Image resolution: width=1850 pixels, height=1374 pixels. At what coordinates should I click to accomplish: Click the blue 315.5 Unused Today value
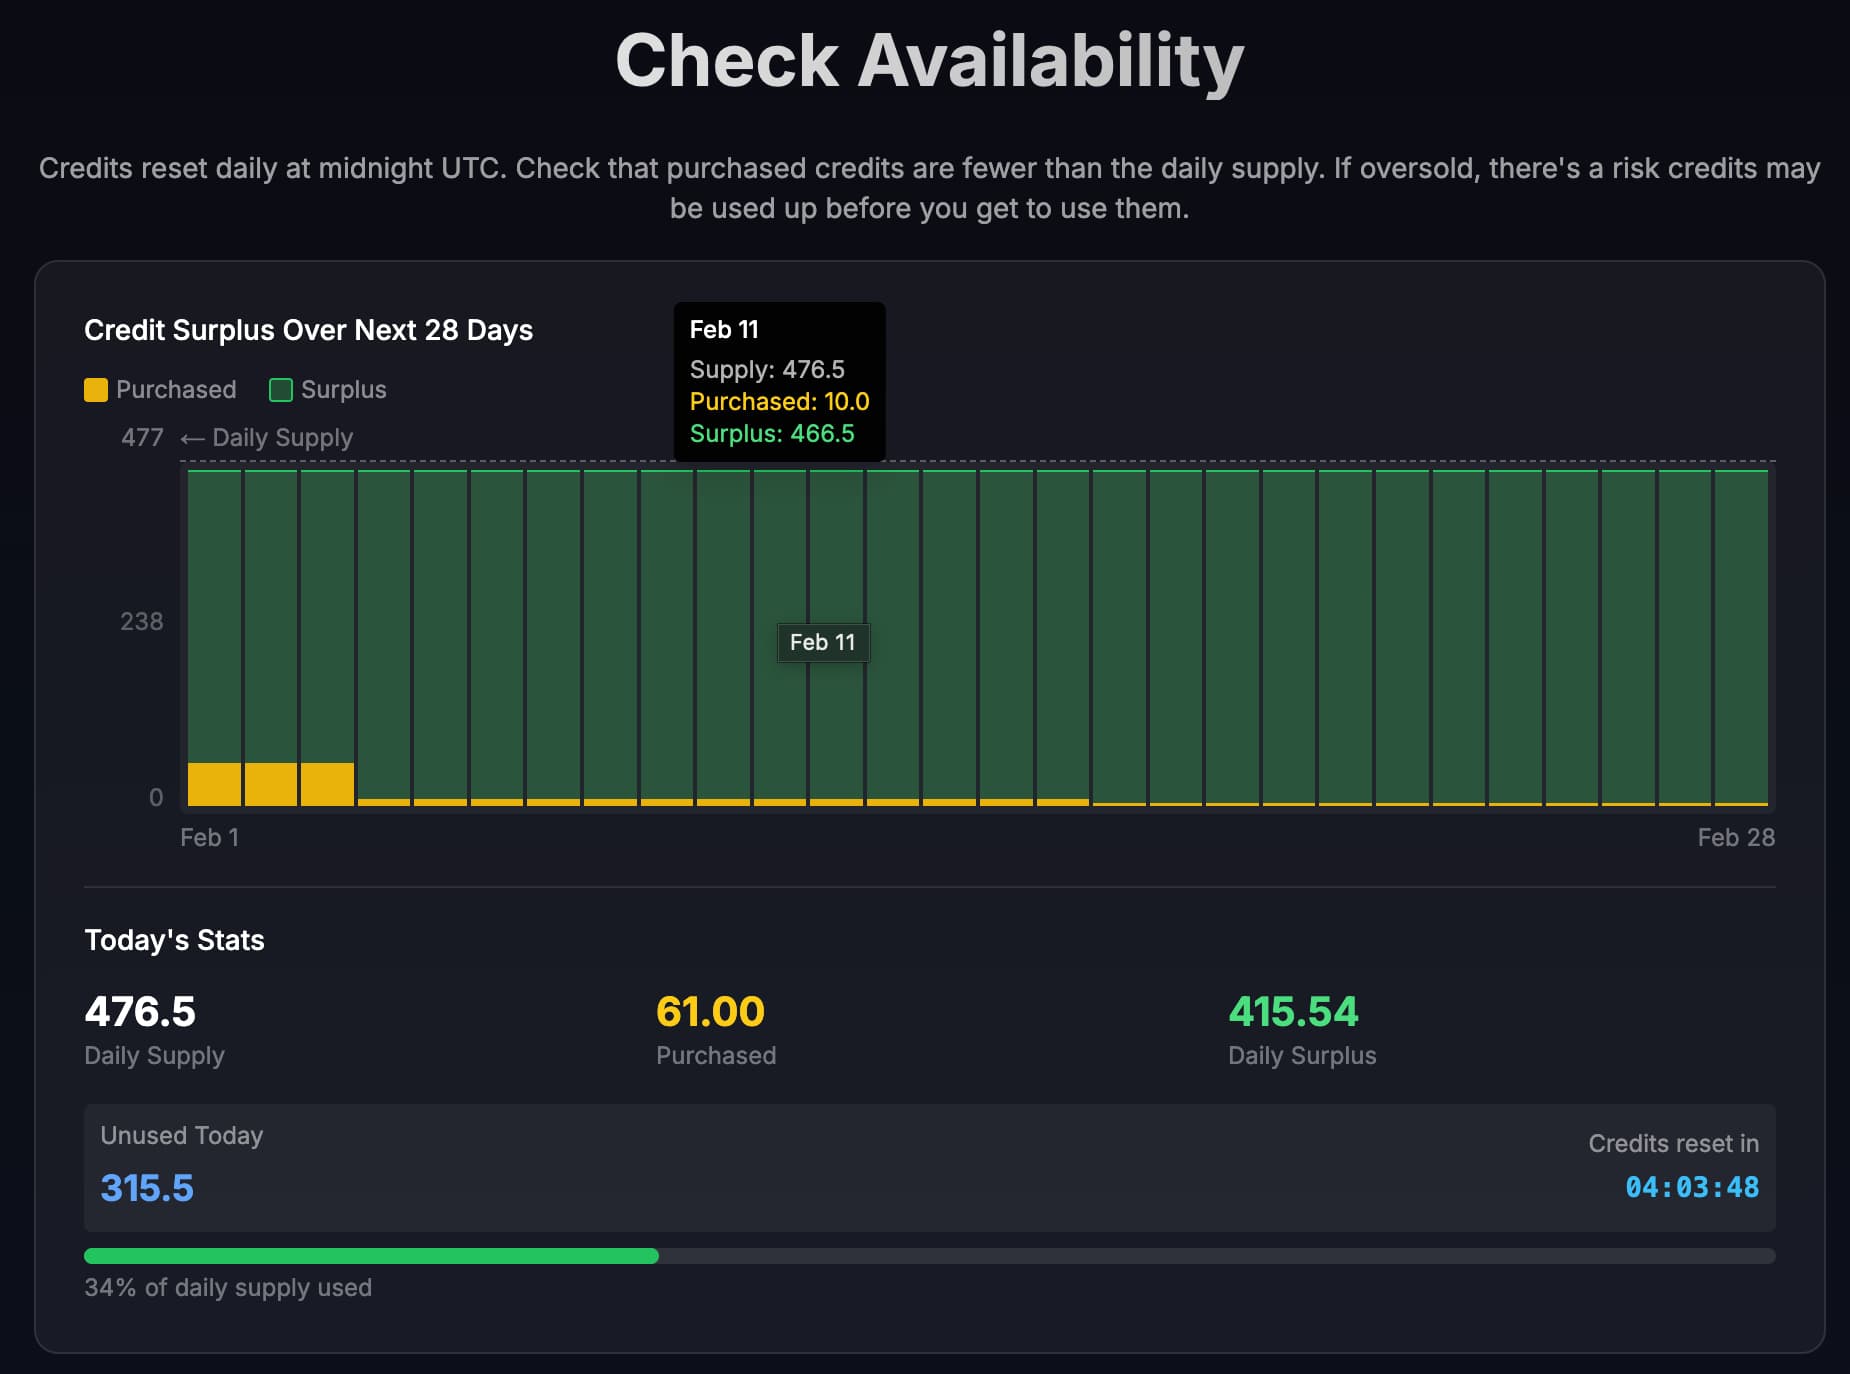pos(147,1188)
